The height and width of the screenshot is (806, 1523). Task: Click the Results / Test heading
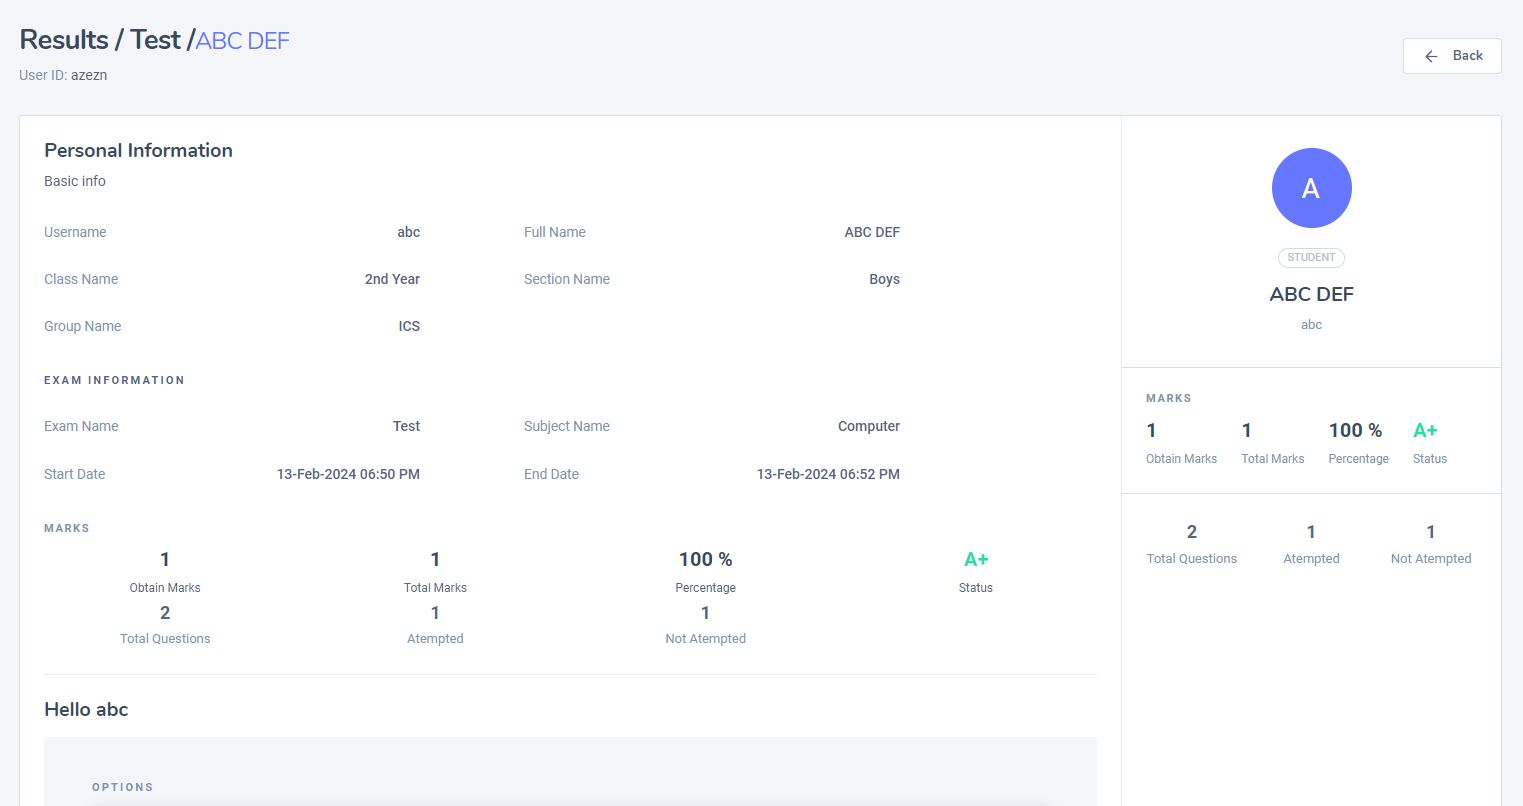click(x=99, y=40)
